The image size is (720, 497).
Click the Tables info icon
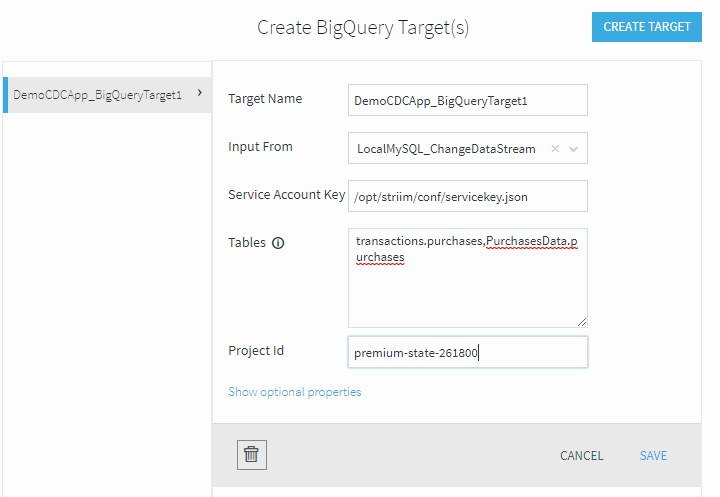(x=278, y=243)
